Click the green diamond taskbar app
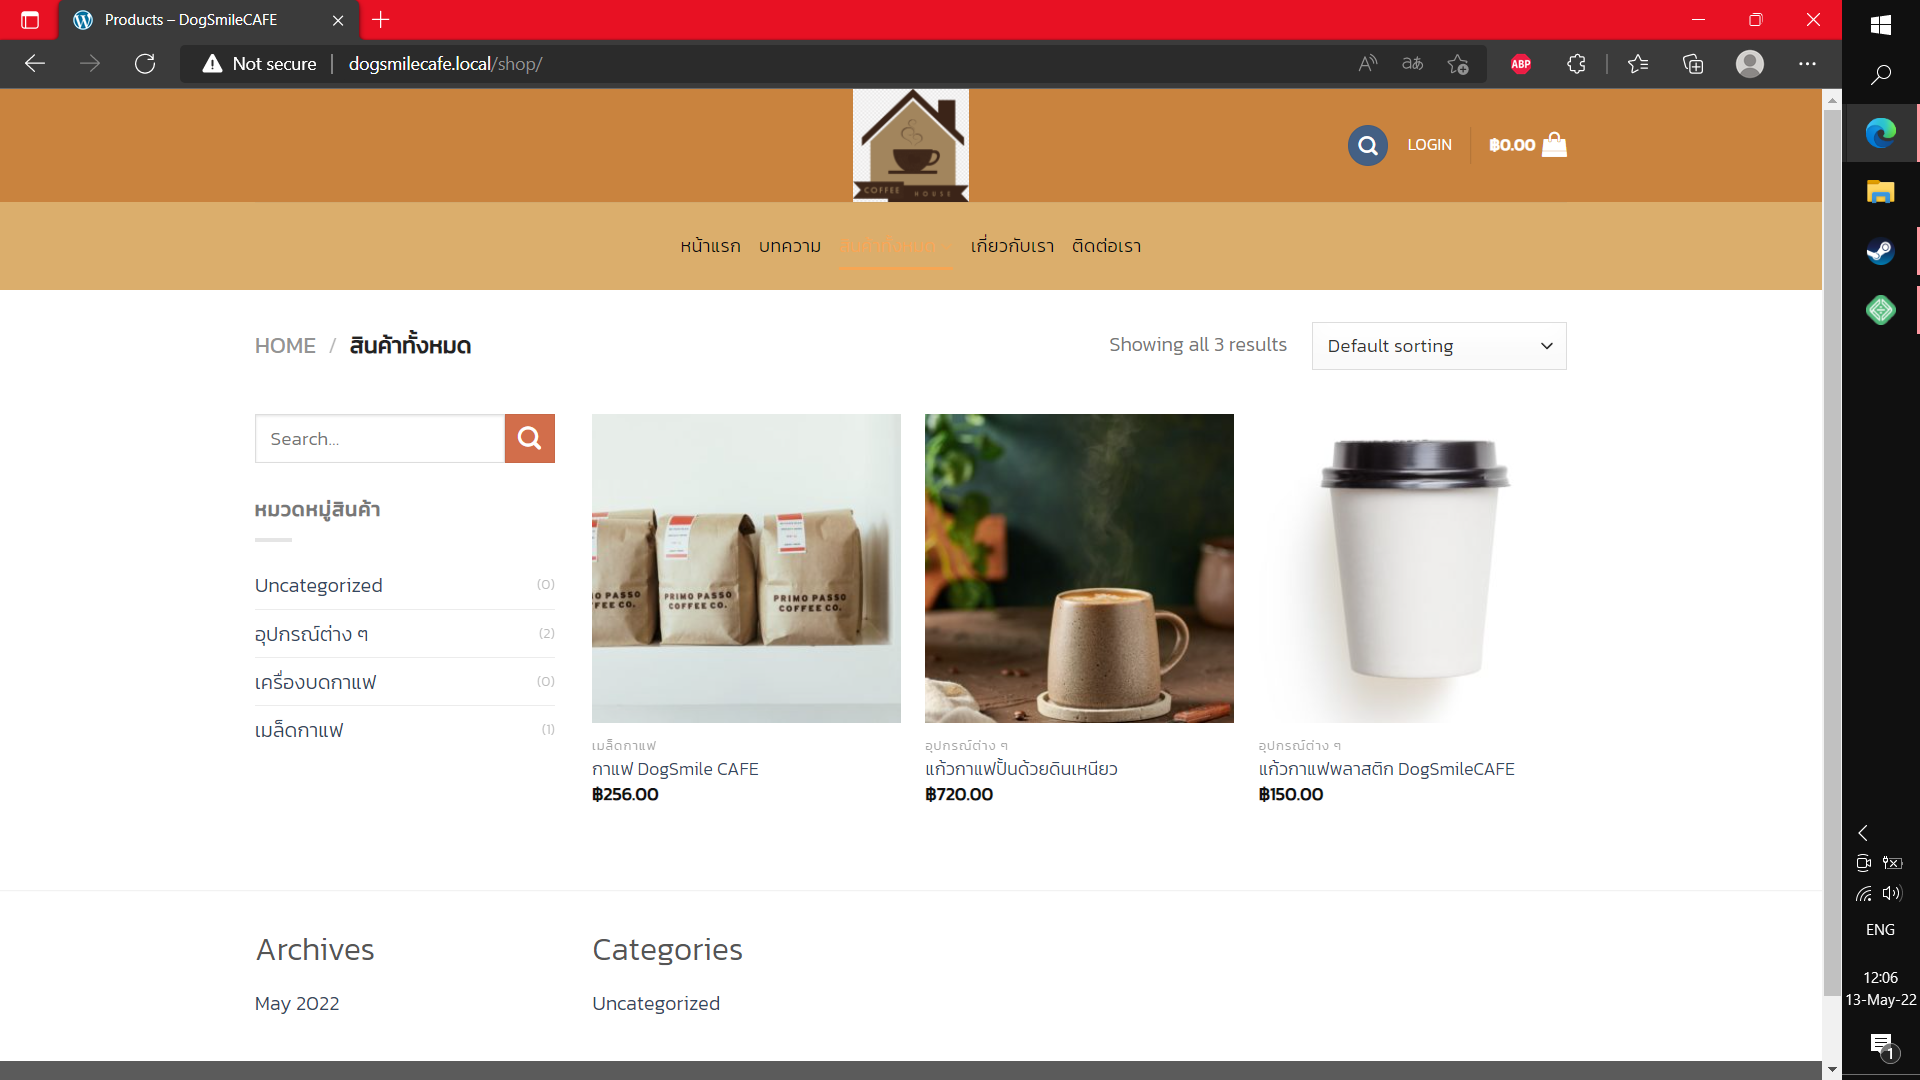This screenshot has width=1920, height=1080. coord(1880,310)
